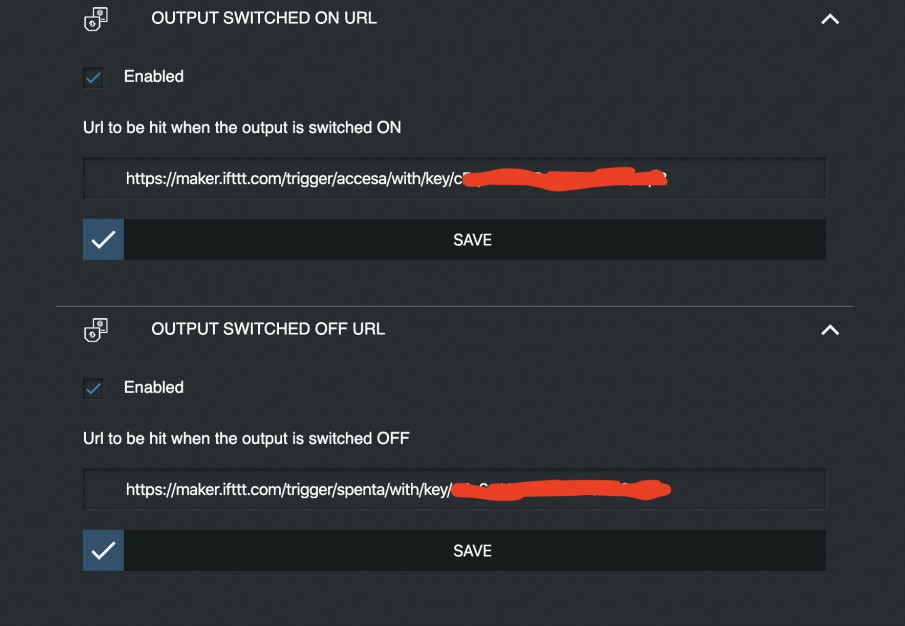This screenshot has height=626, width=905.
Task: Click the Enabled label under Output Switched OFF
Action: tap(154, 387)
